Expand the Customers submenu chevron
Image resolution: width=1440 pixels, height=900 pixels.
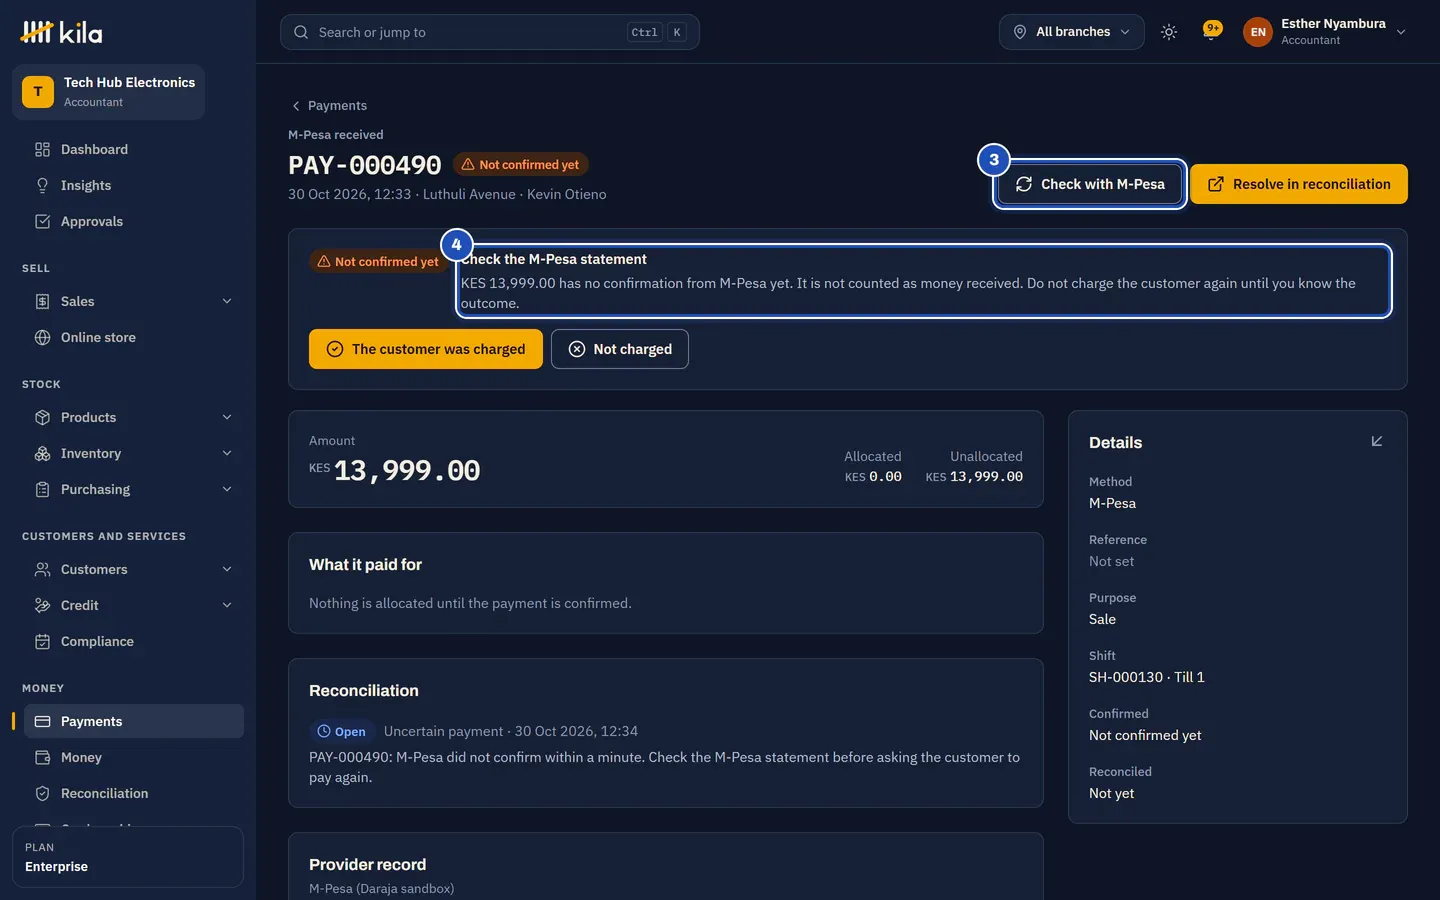click(x=227, y=569)
